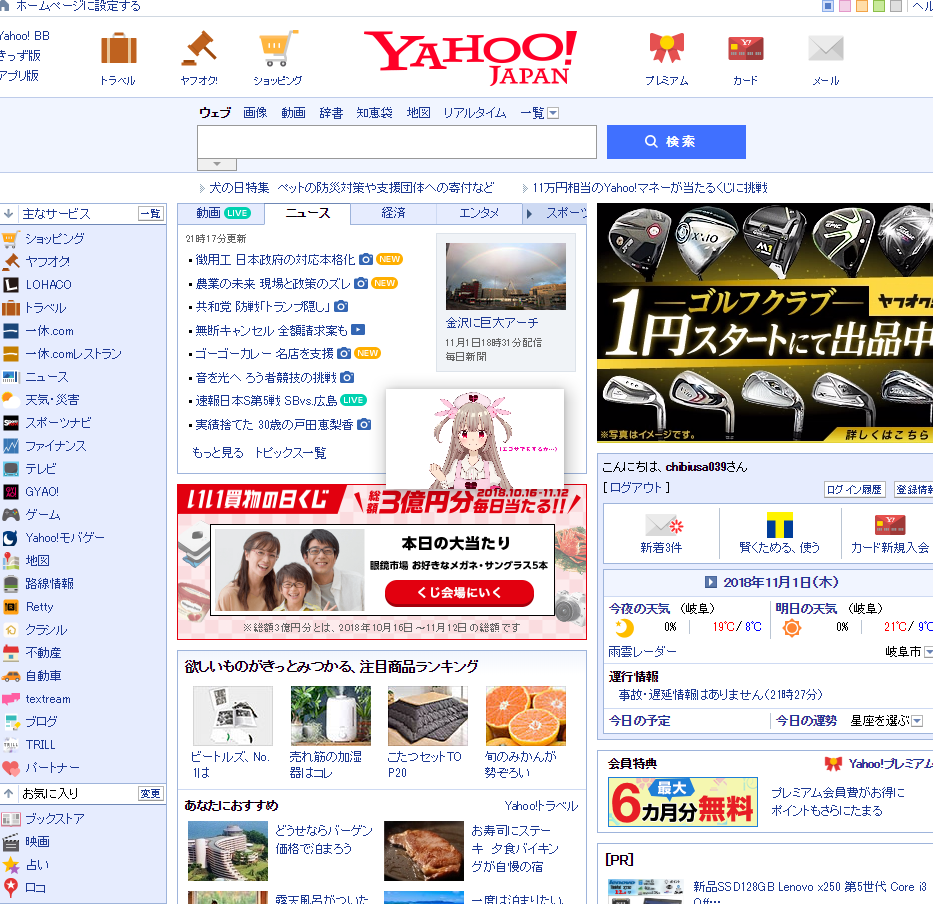This screenshot has width=933, height=904.
Task: Click the ファイナンス chart icon in sidebar
Action: (11, 446)
